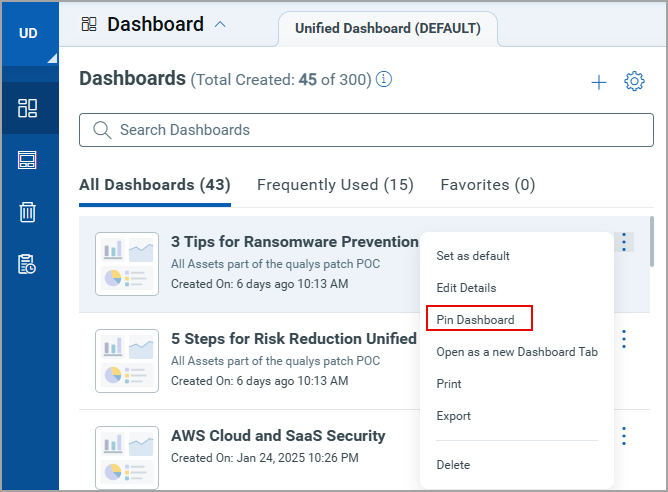
Task: Click the dashboard list vertical scrollbar
Action: [x=652, y=242]
